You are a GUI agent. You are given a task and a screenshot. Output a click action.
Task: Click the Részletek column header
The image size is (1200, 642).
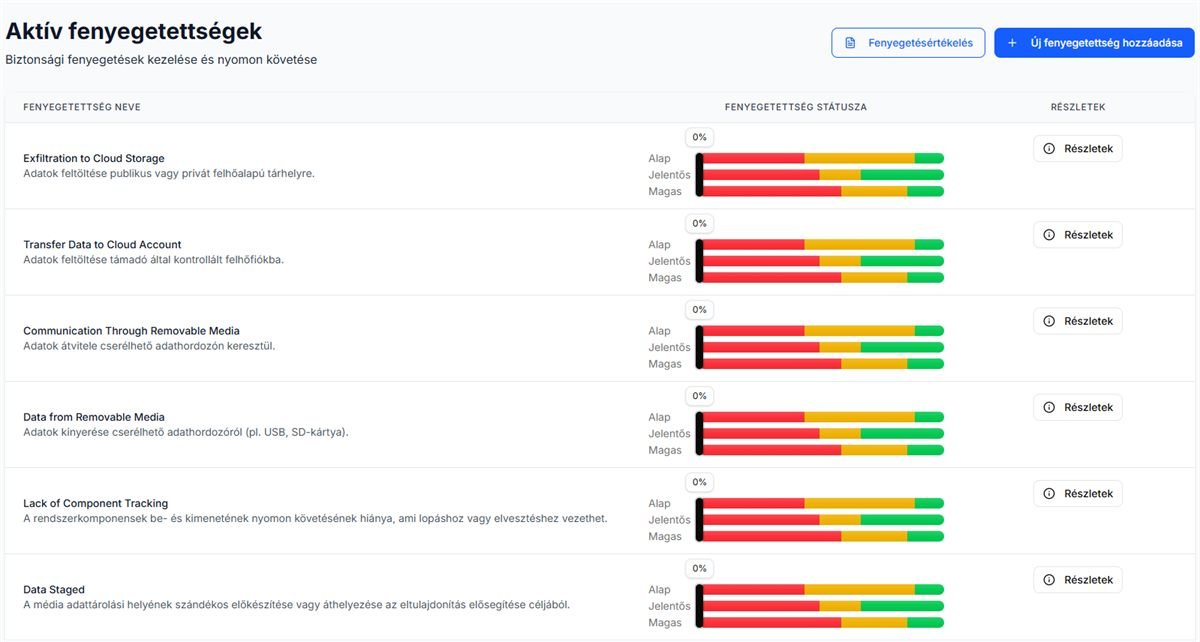[x=1077, y=107]
